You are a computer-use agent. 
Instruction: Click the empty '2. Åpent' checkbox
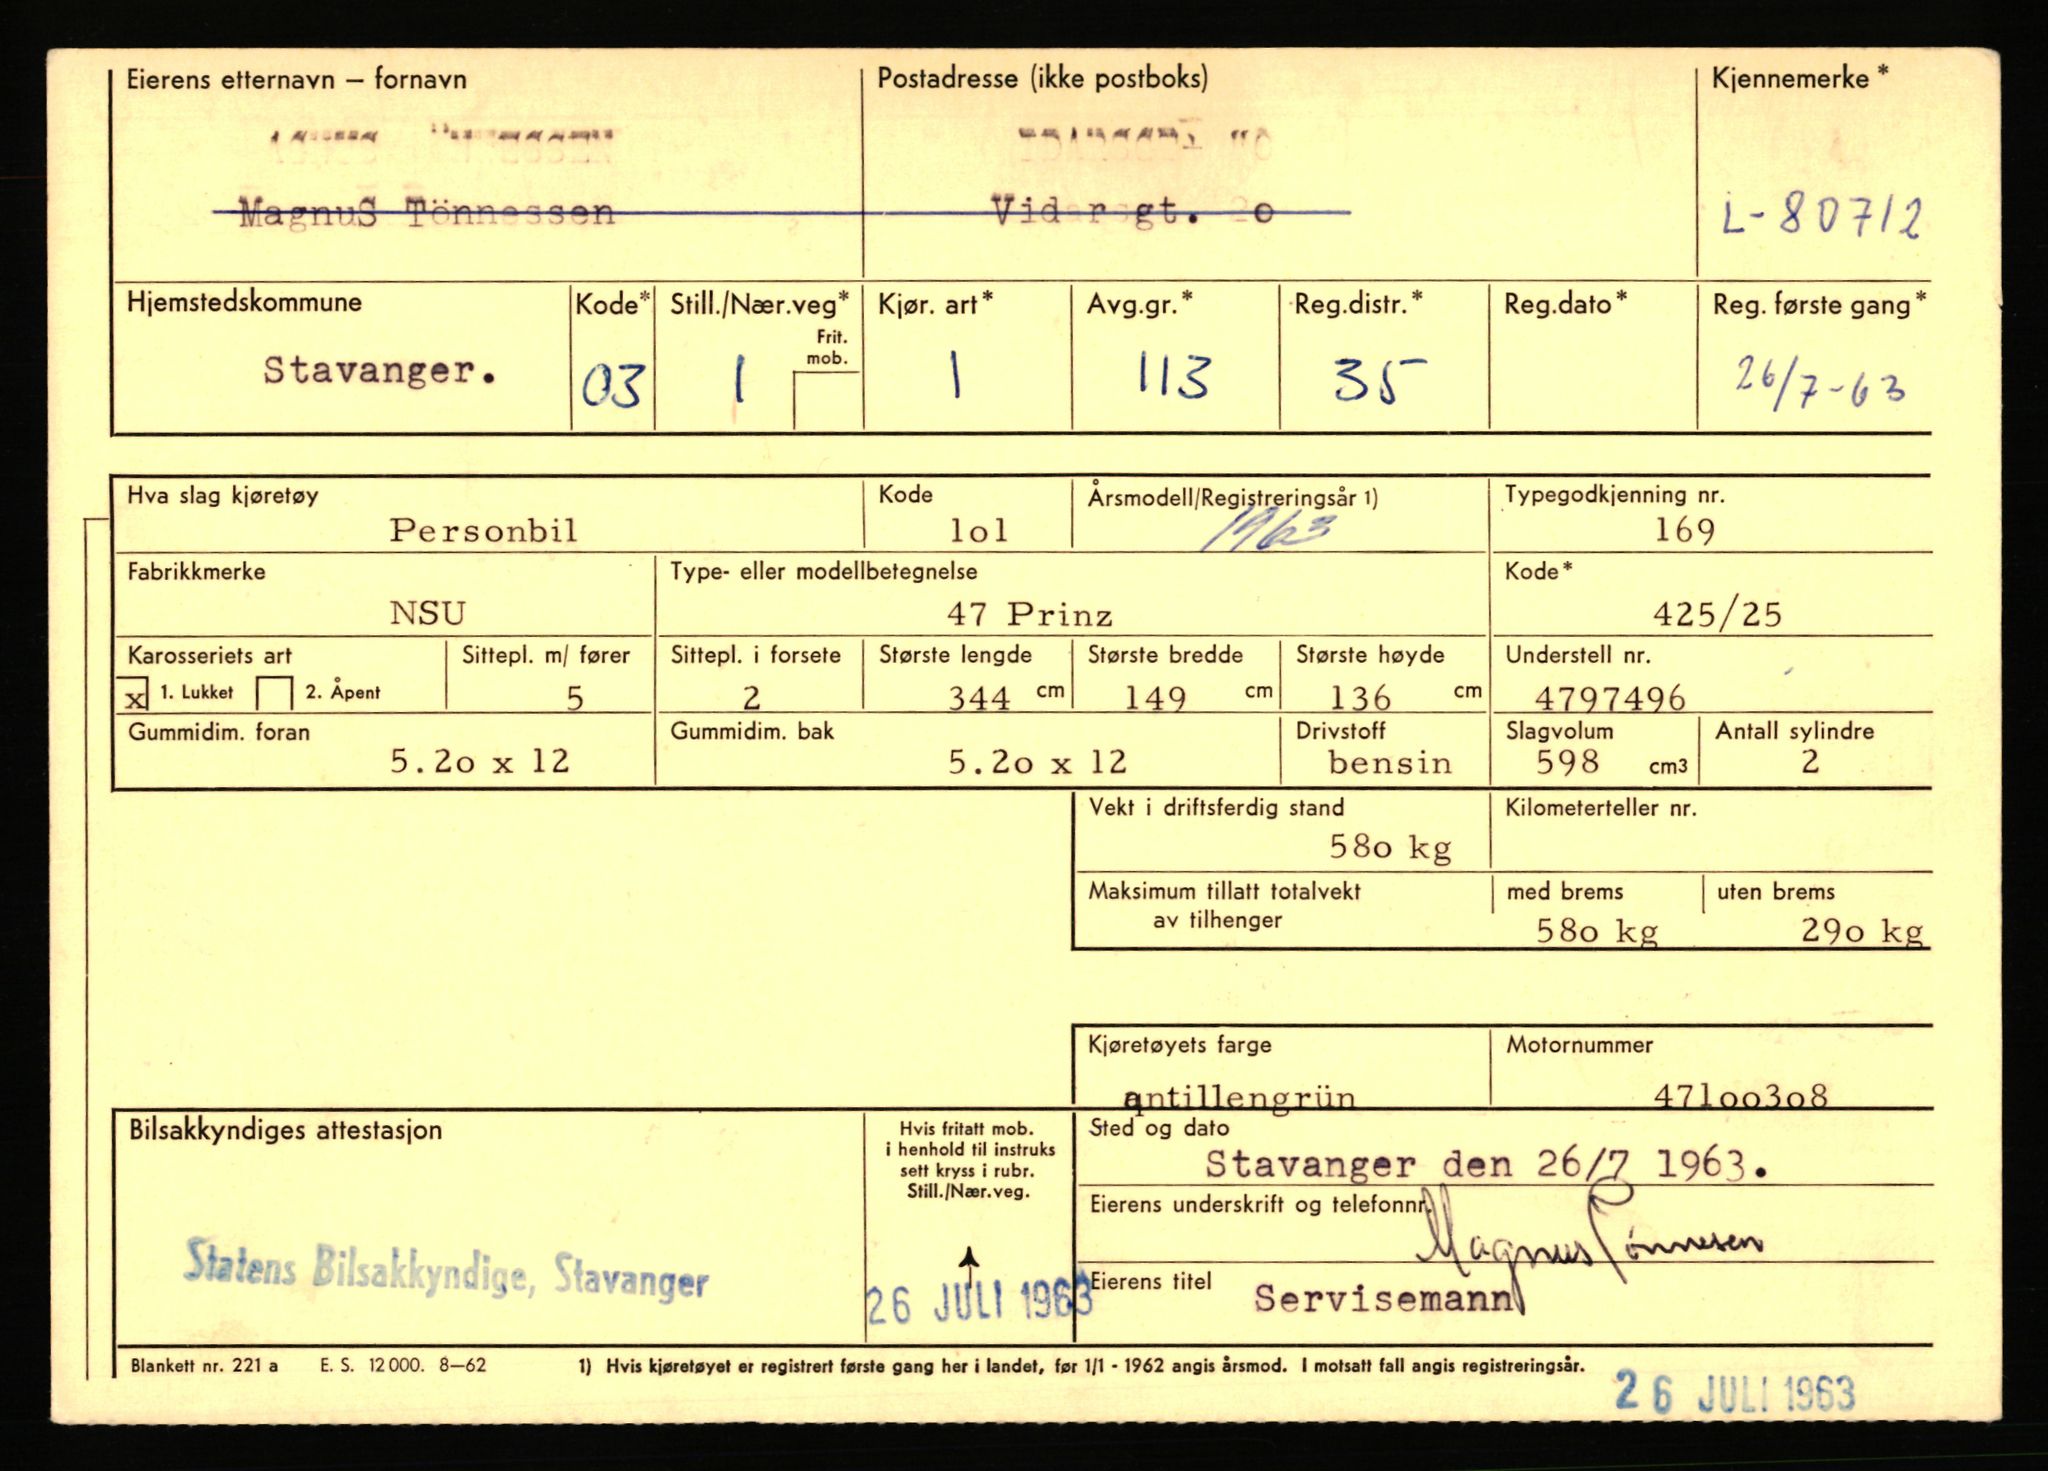pyautogui.click(x=275, y=693)
